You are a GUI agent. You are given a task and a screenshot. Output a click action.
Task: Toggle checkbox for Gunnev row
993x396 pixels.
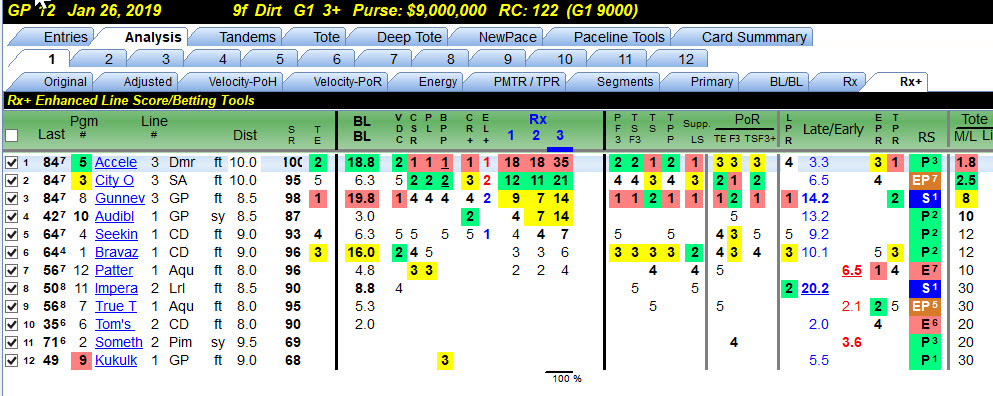(x=11, y=199)
